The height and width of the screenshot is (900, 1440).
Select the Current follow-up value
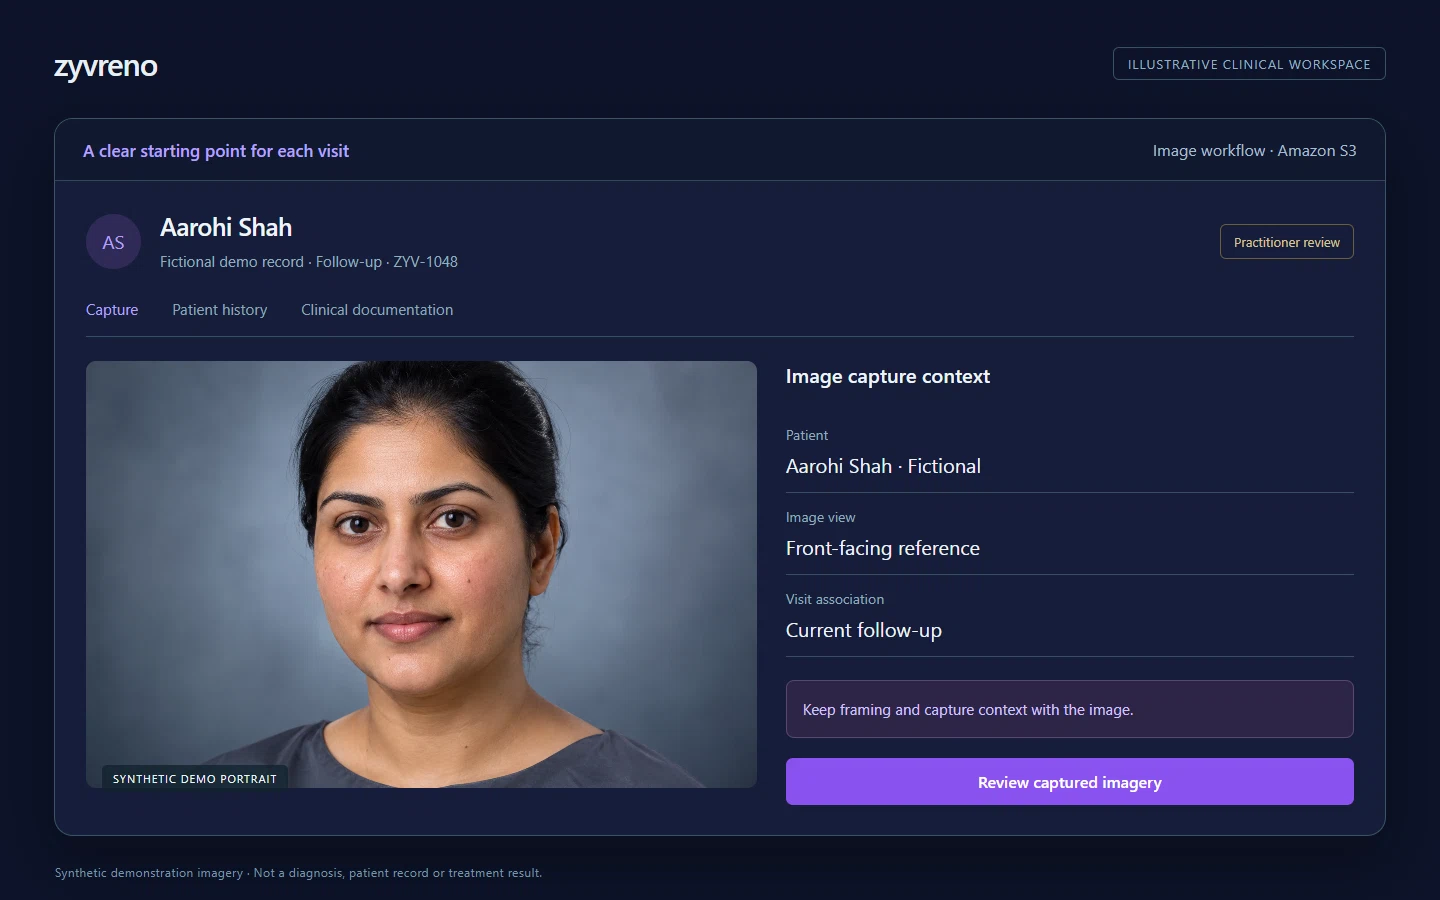point(864,630)
